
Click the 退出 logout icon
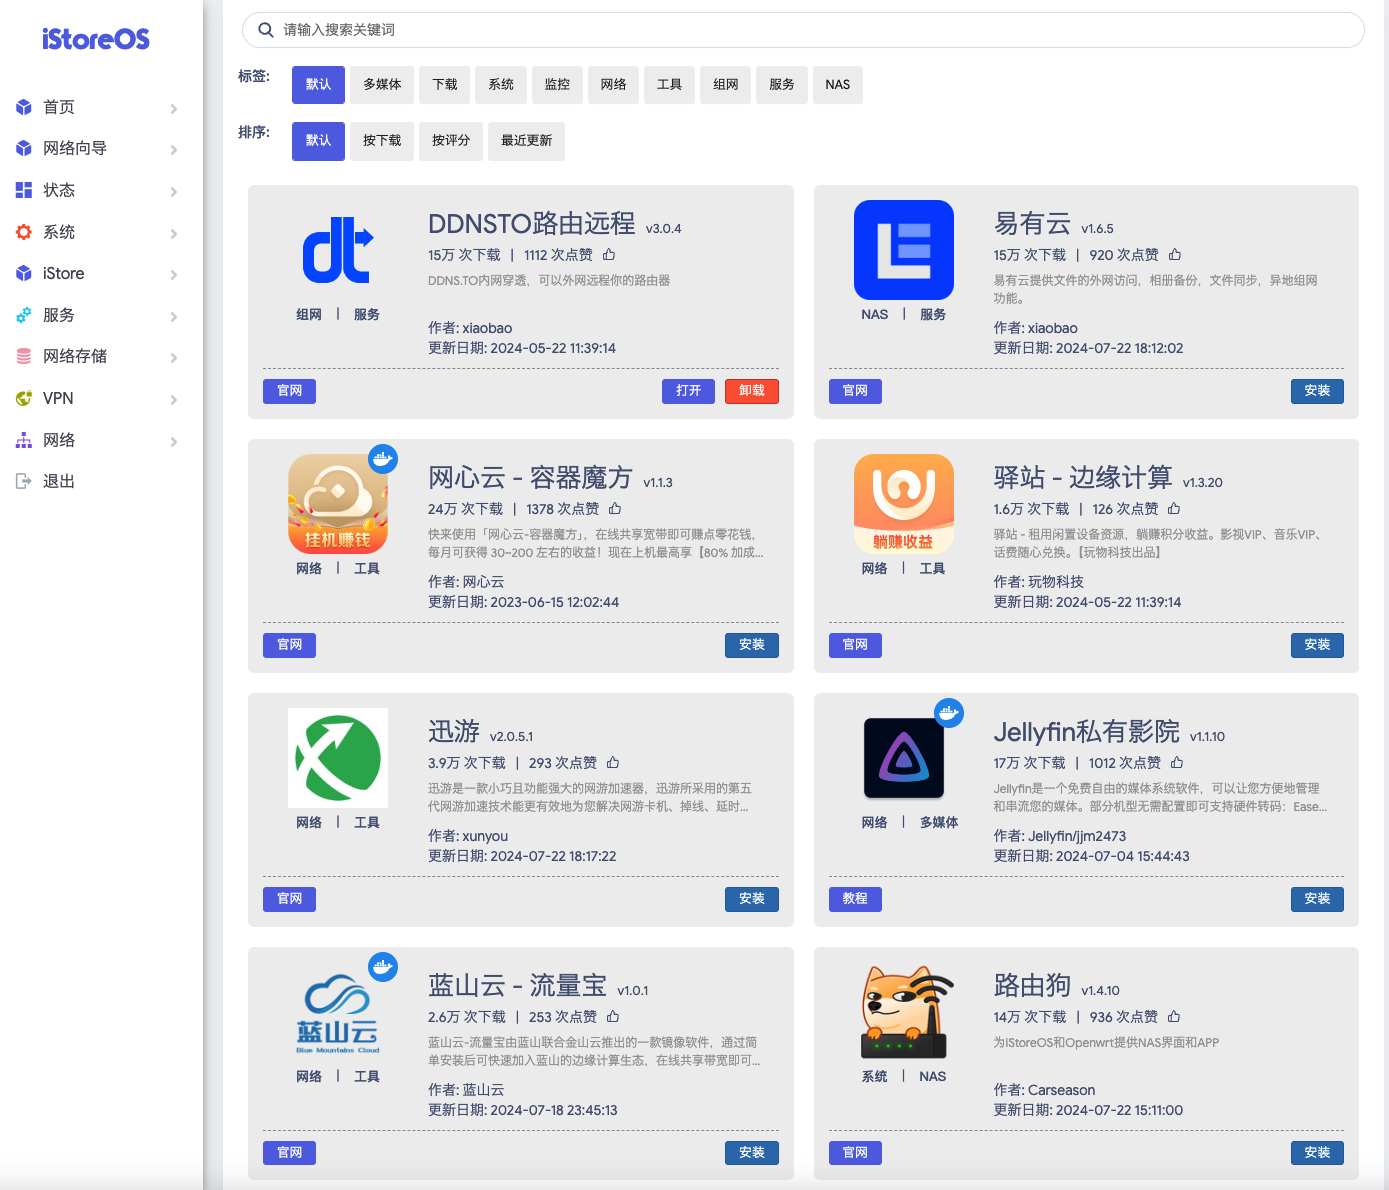24,480
